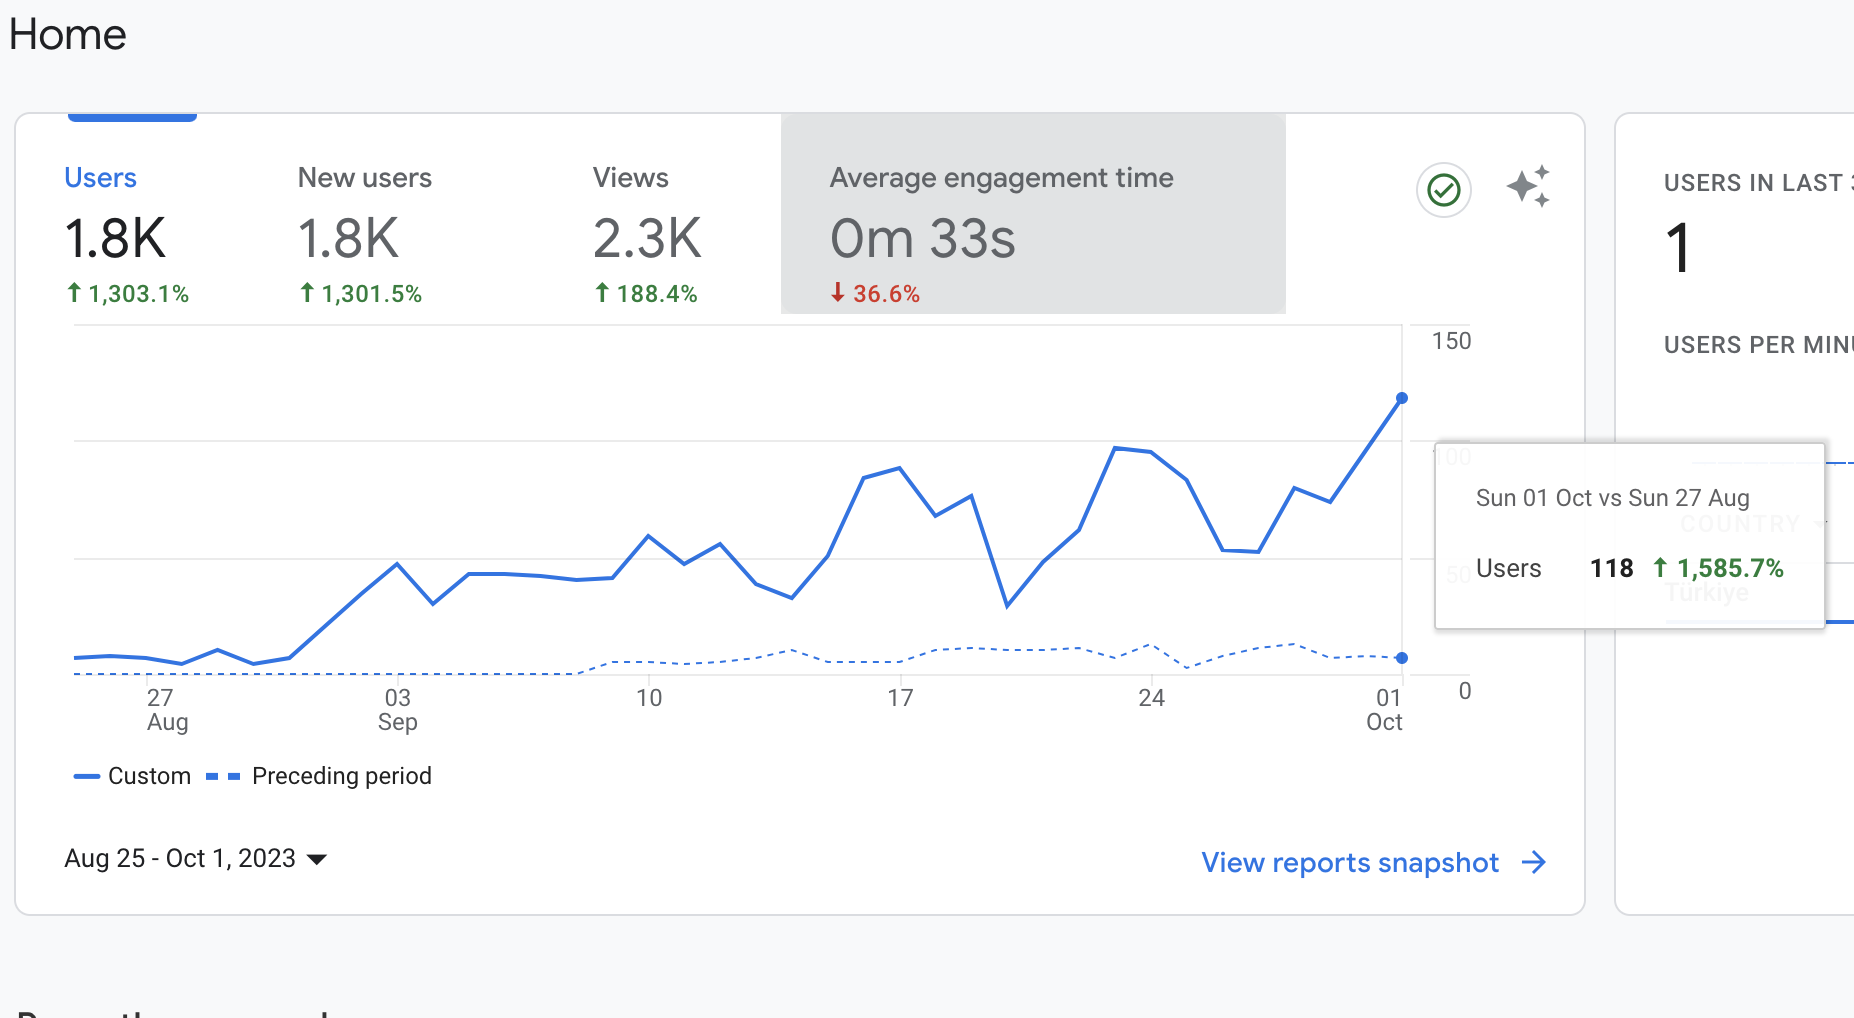Open the Aug 25 - Oct 1, 2023 date dropdown
The height and width of the screenshot is (1018, 1854).
(196, 858)
